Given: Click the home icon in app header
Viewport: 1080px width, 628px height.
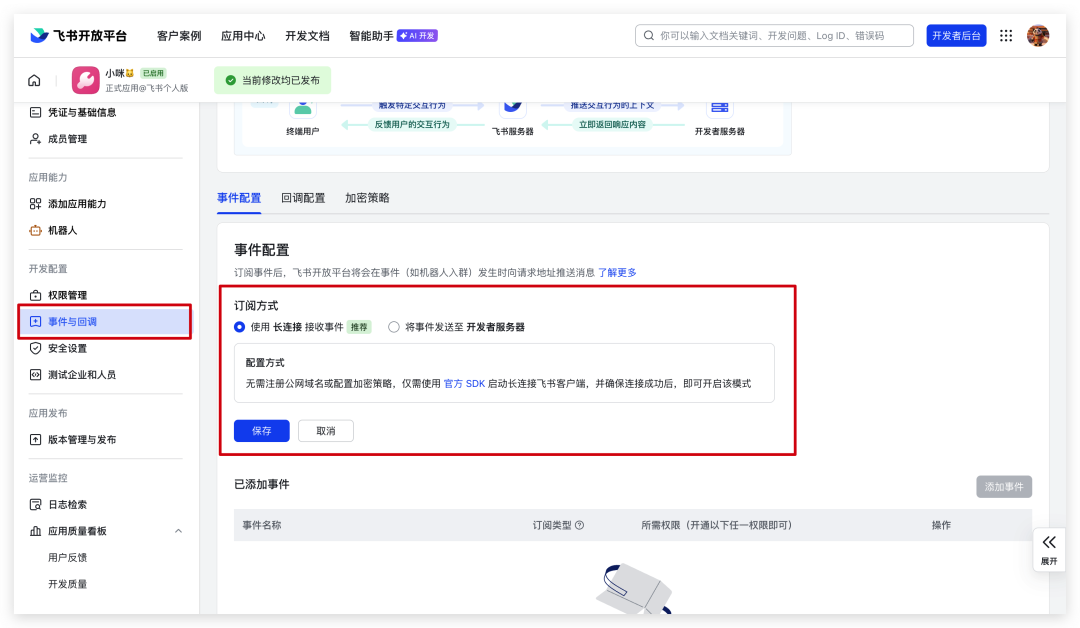Looking at the screenshot, I should [x=35, y=81].
